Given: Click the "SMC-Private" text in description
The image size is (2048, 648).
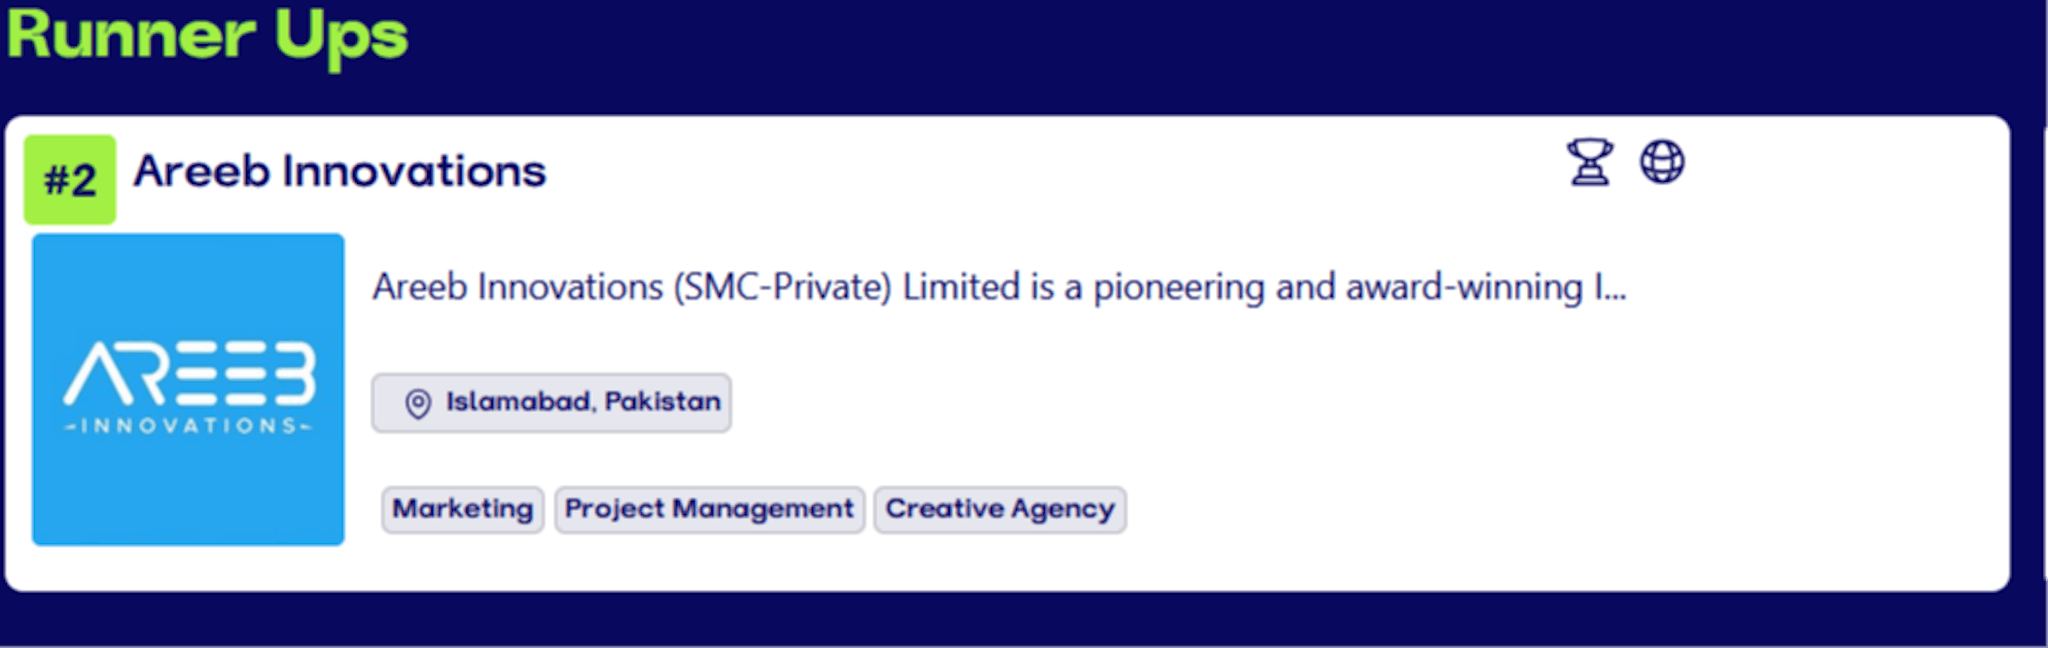Looking at the screenshot, I should pyautogui.click(x=782, y=287).
